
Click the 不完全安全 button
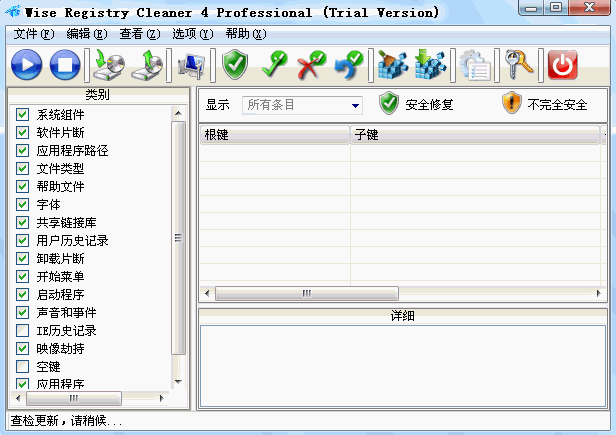pos(543,104)
